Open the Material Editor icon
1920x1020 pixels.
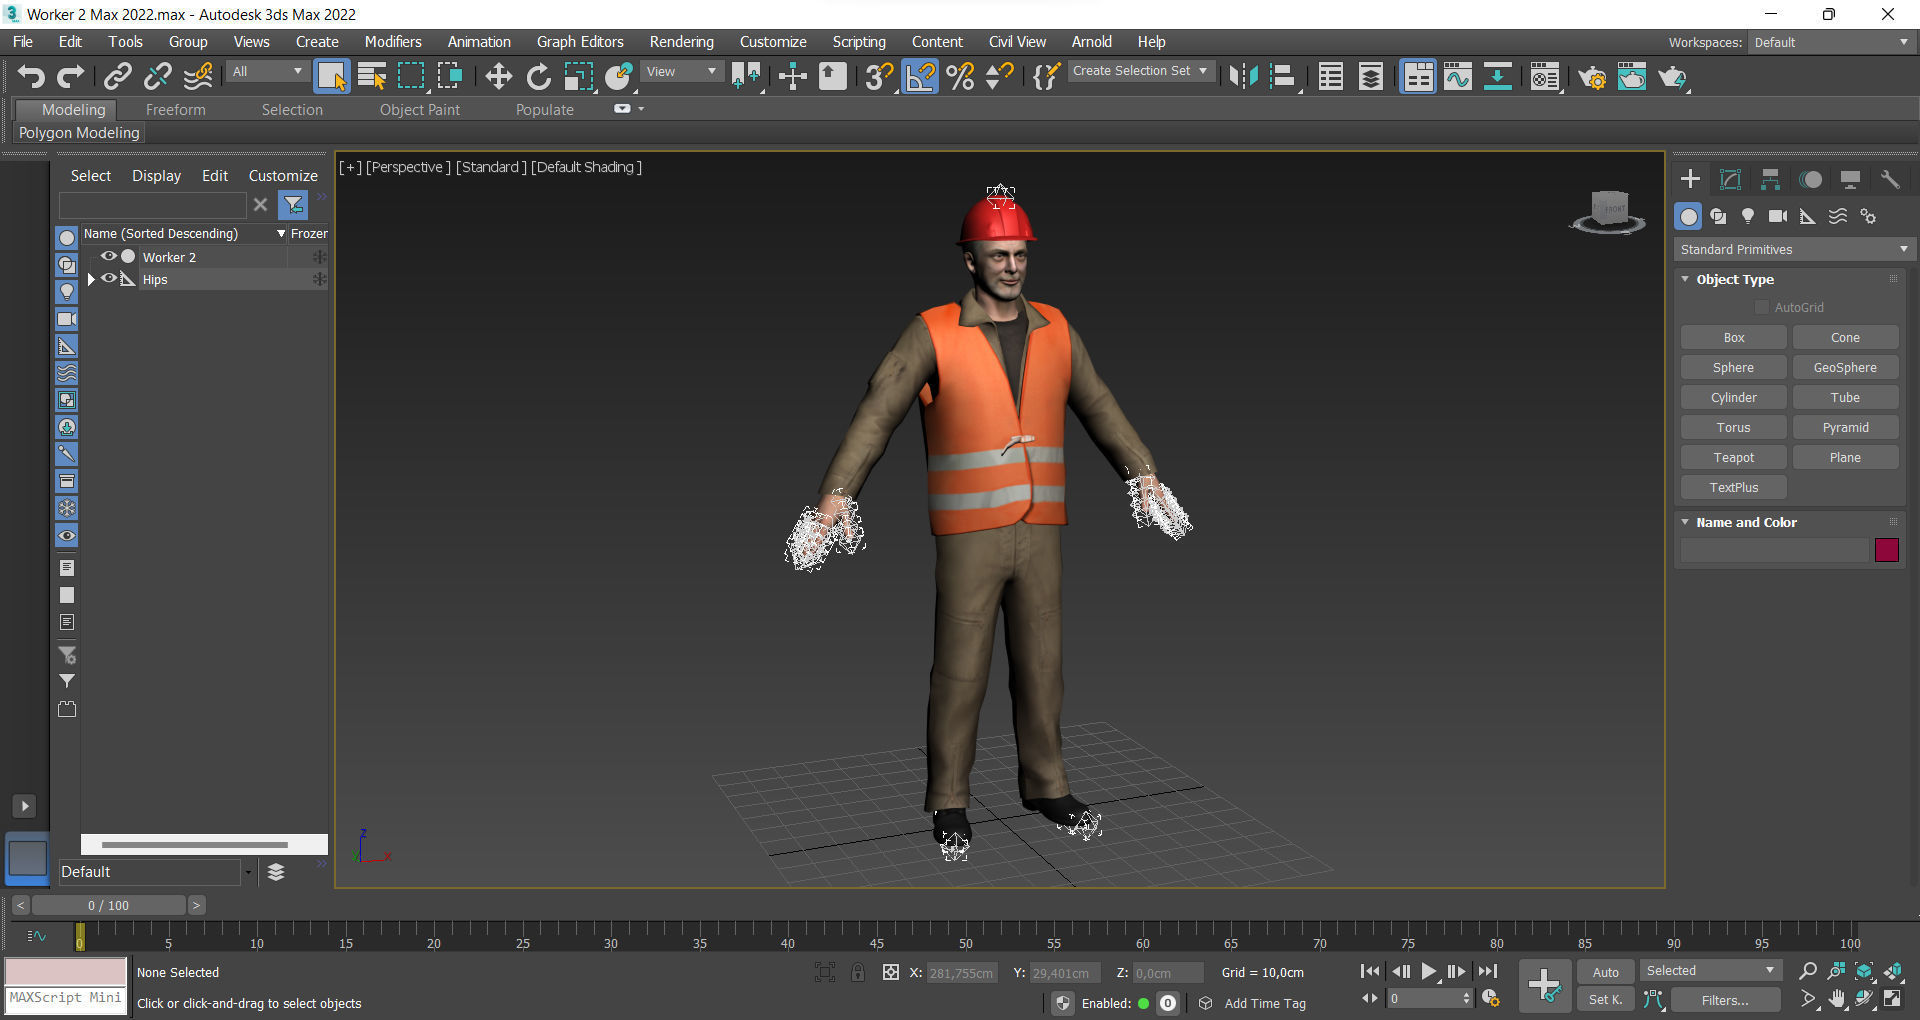pyautogui.click(x=1545, y=77)
